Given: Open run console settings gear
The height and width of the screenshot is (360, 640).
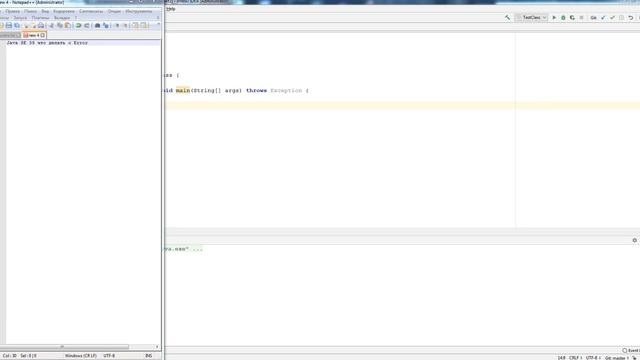Looking at the screenshot, I should (x=634, y=240).
